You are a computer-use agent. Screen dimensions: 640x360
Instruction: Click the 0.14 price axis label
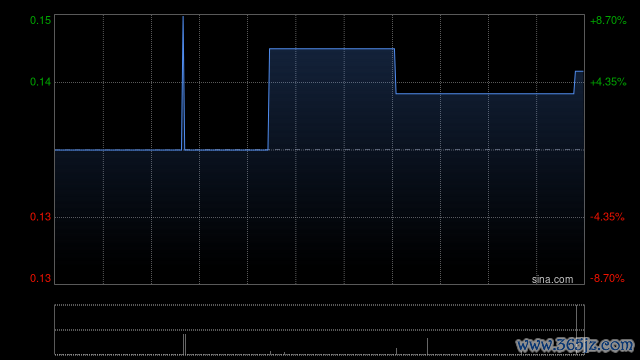click(x=40, y=82)
